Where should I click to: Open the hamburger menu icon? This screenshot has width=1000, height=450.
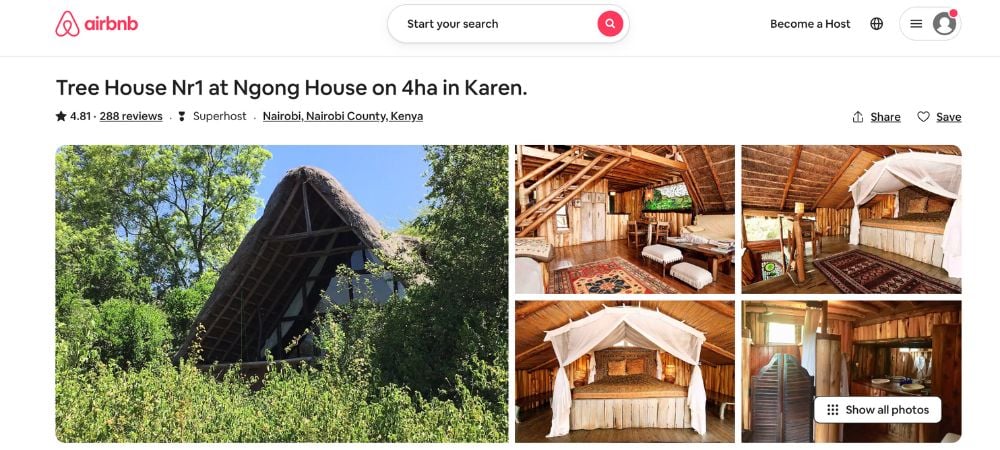tap(916, 24)
